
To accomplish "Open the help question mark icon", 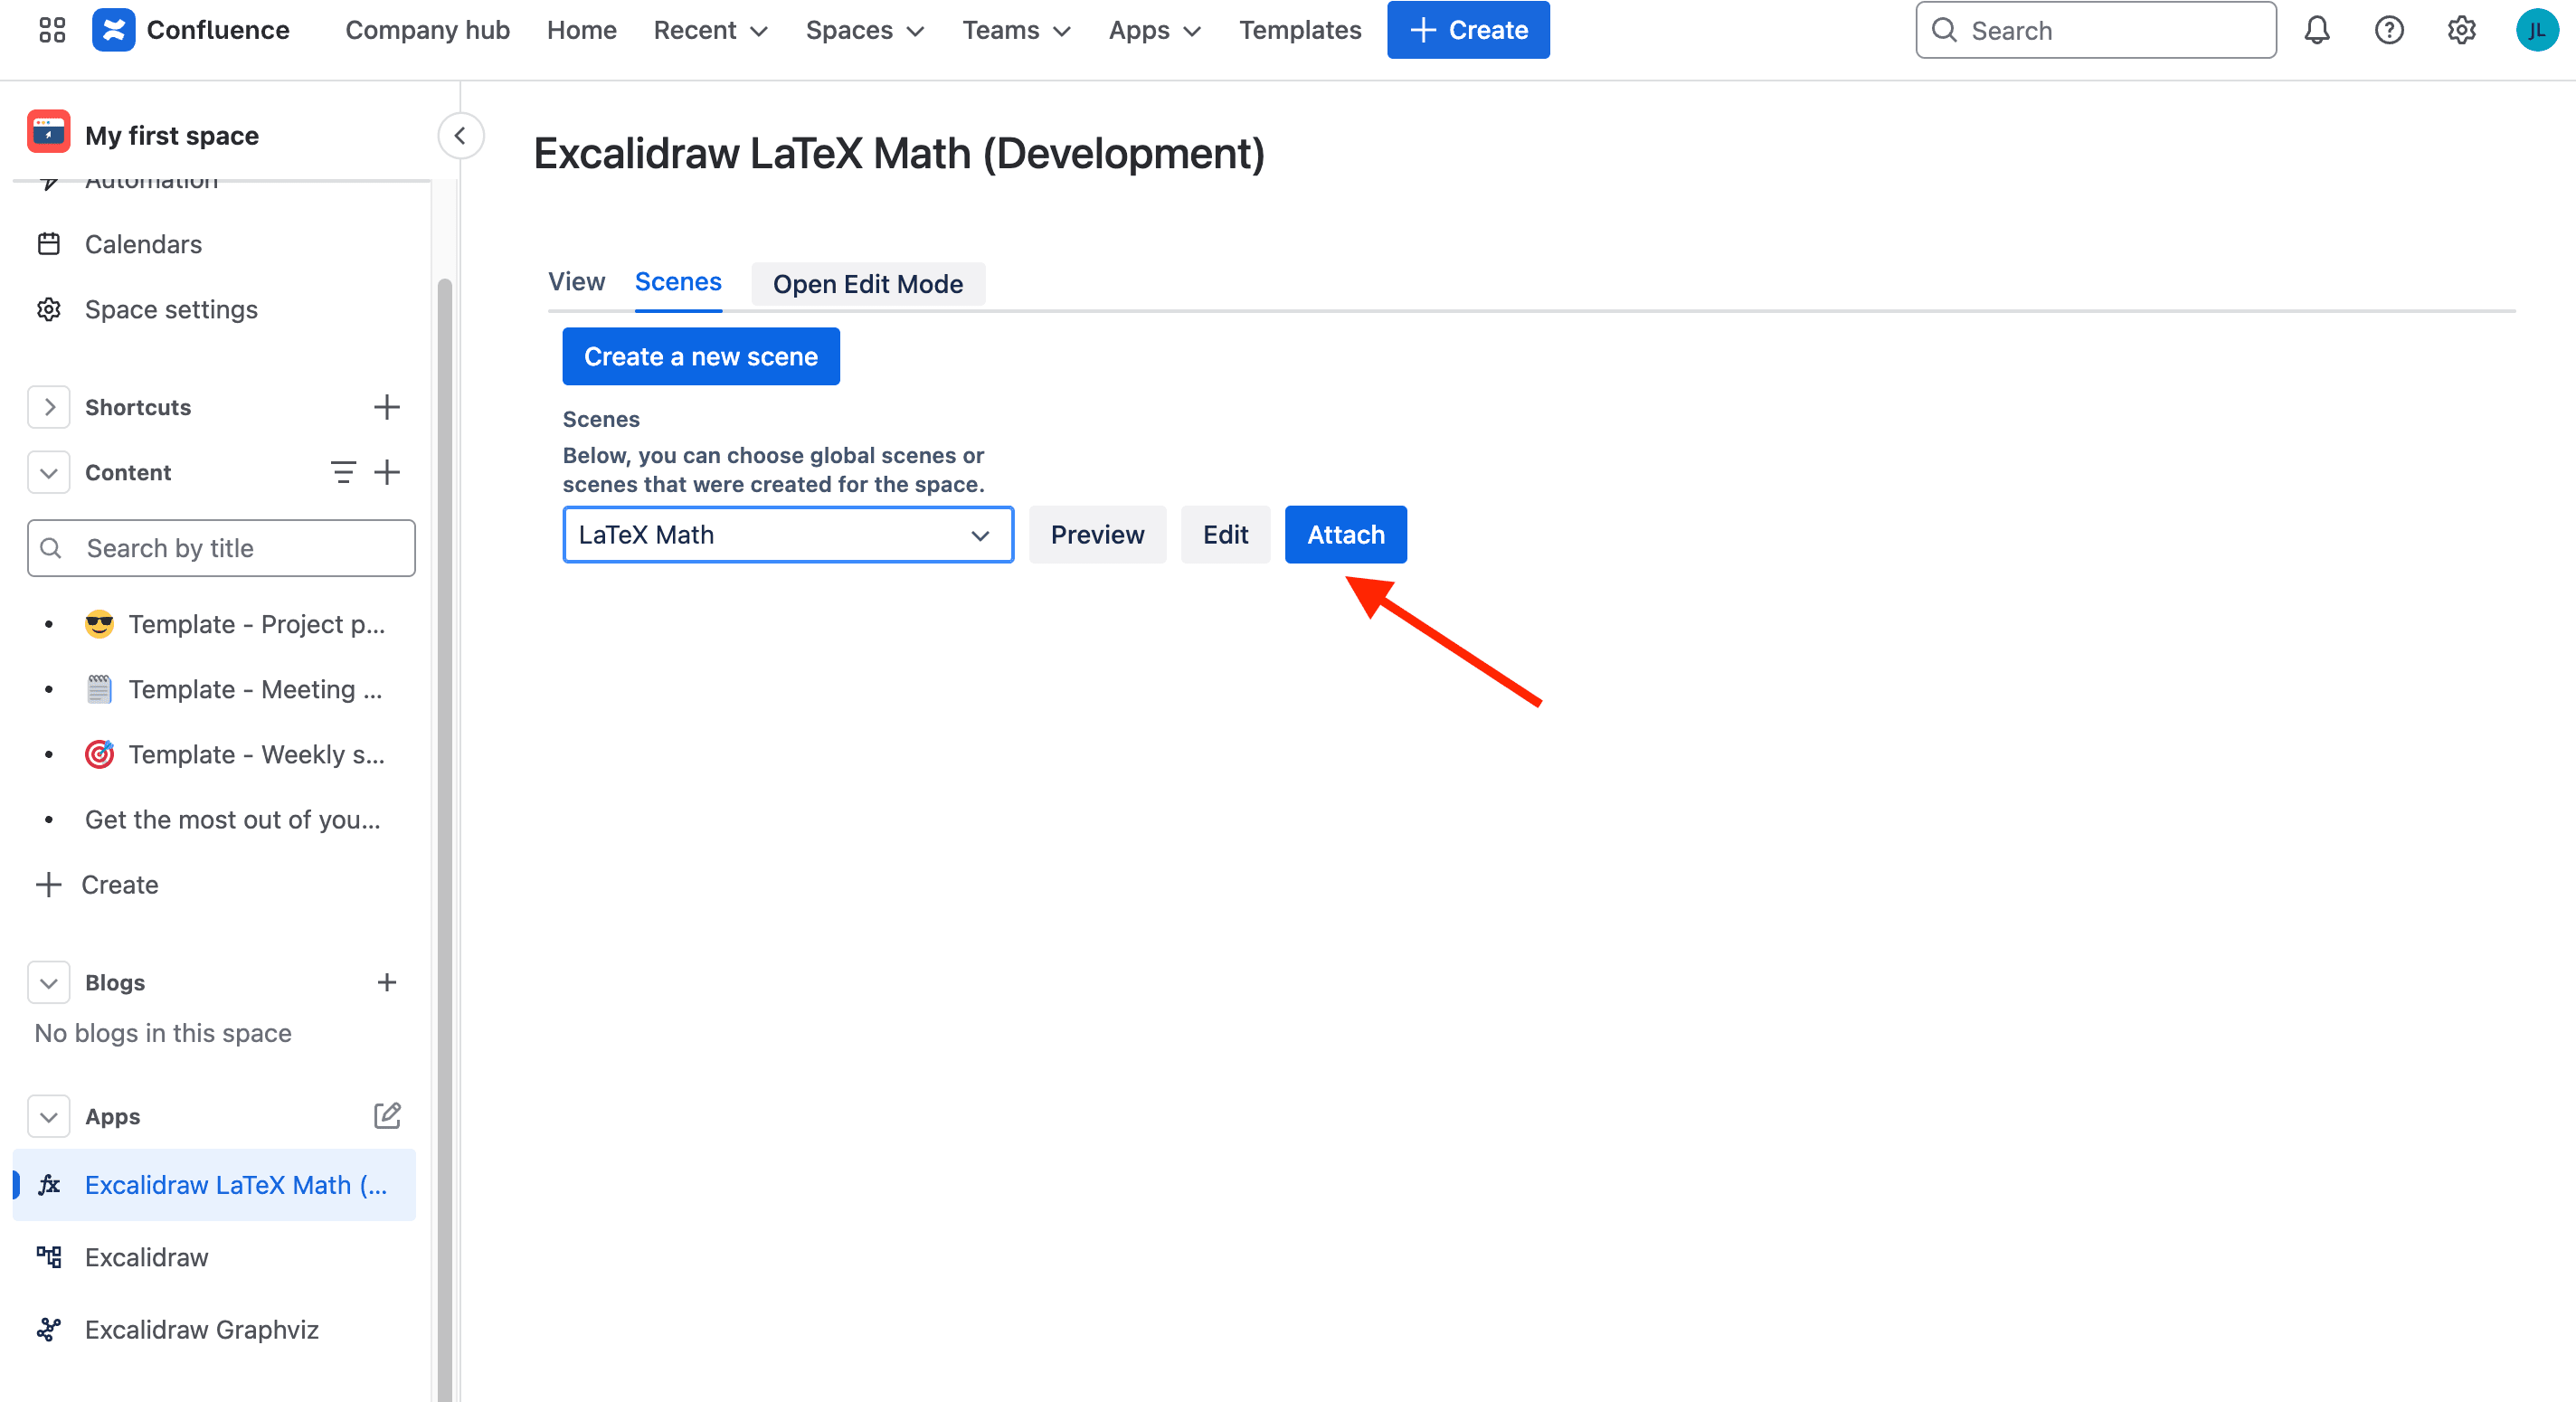I will pyautogui.click(x=2389, y=30).
